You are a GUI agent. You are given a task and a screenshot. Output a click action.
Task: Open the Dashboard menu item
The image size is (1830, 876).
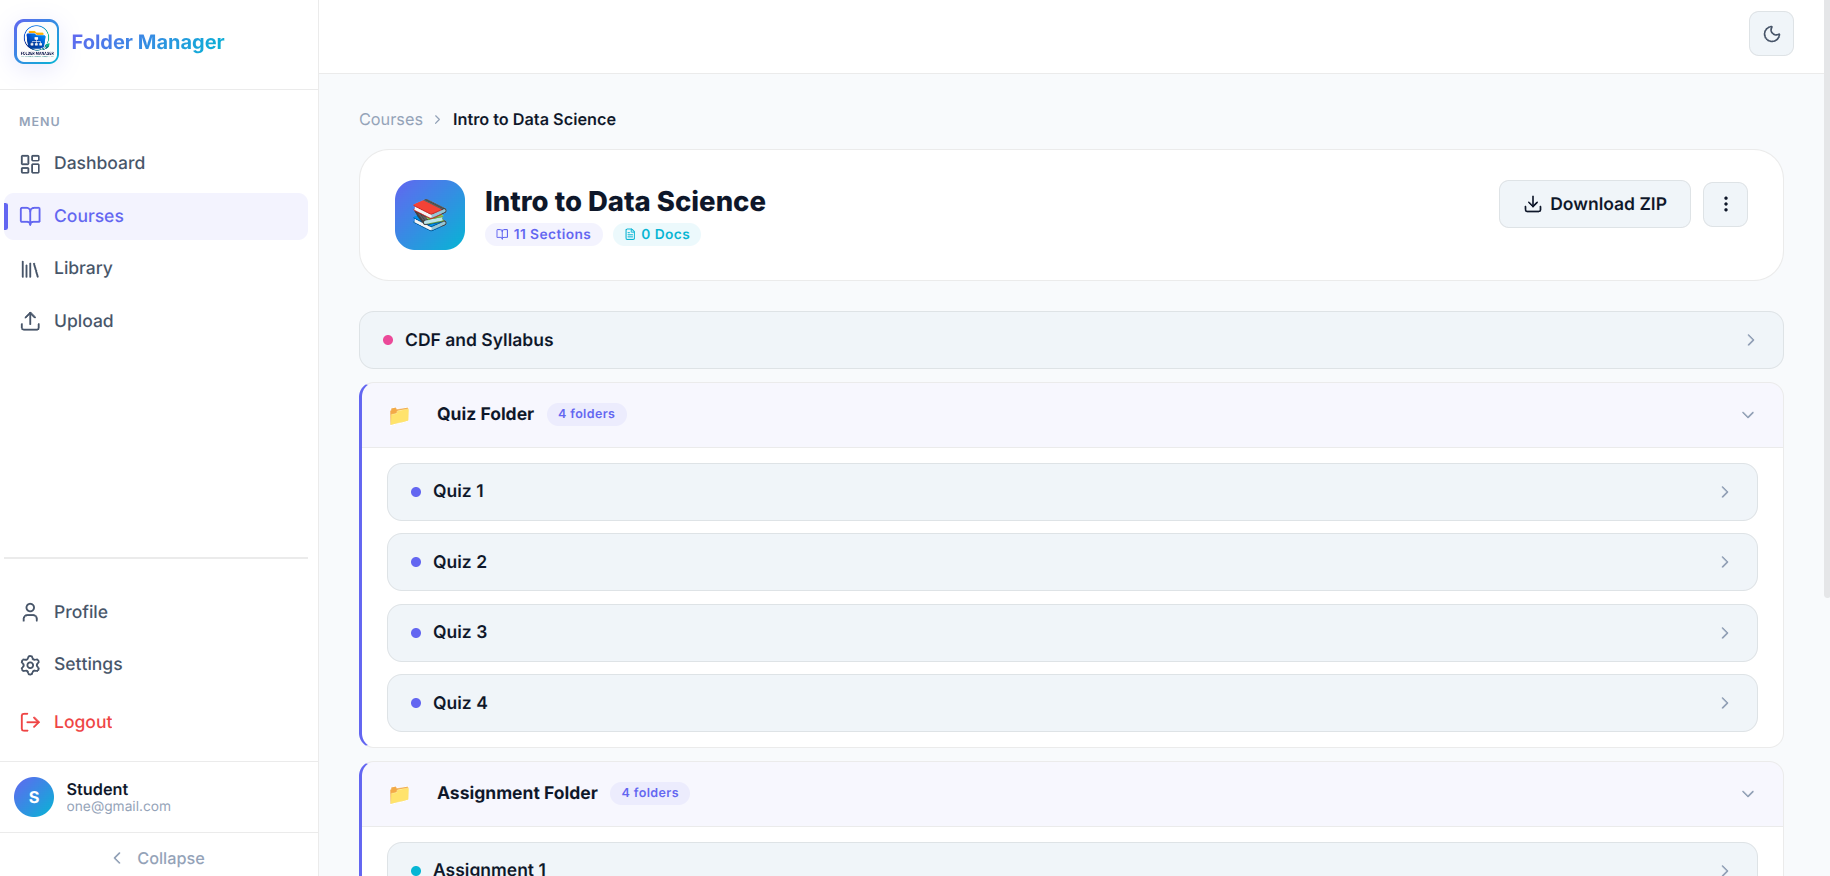coord(156,163)
